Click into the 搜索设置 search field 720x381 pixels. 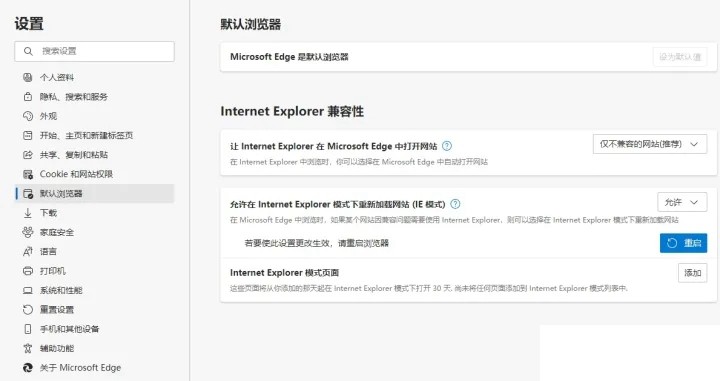pyautogui.click(x=95, y=51)
